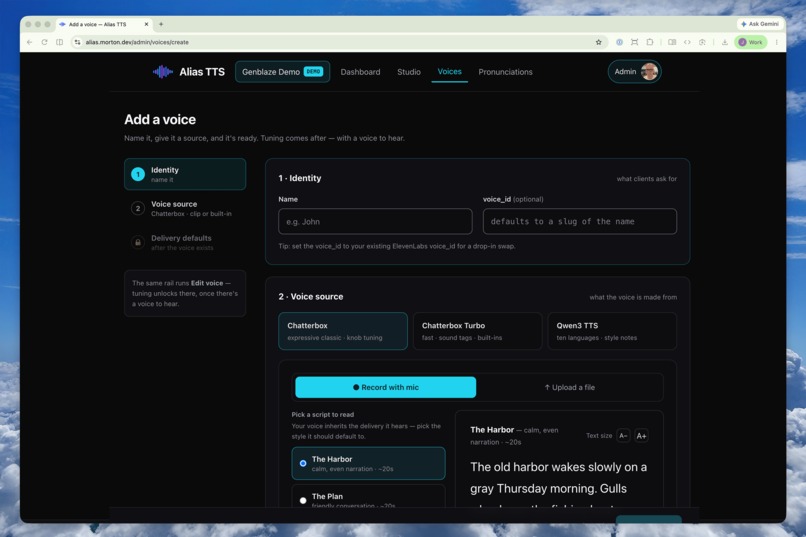This screenshot has height=537, width=806.
Task: Open the Voices page
Action: pyautogui.click(x=449, y=71)
